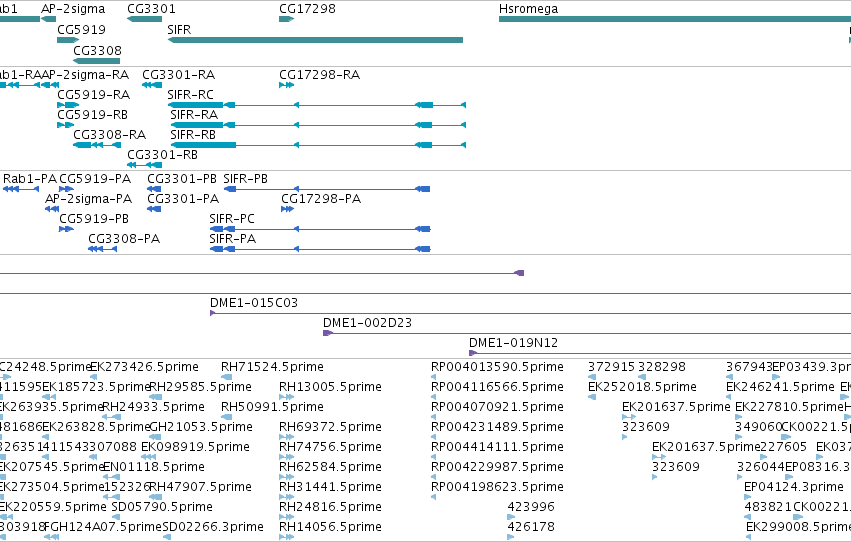Select the CG3301-RB transcript
851x542 pixels.
[x=144, y=165]
